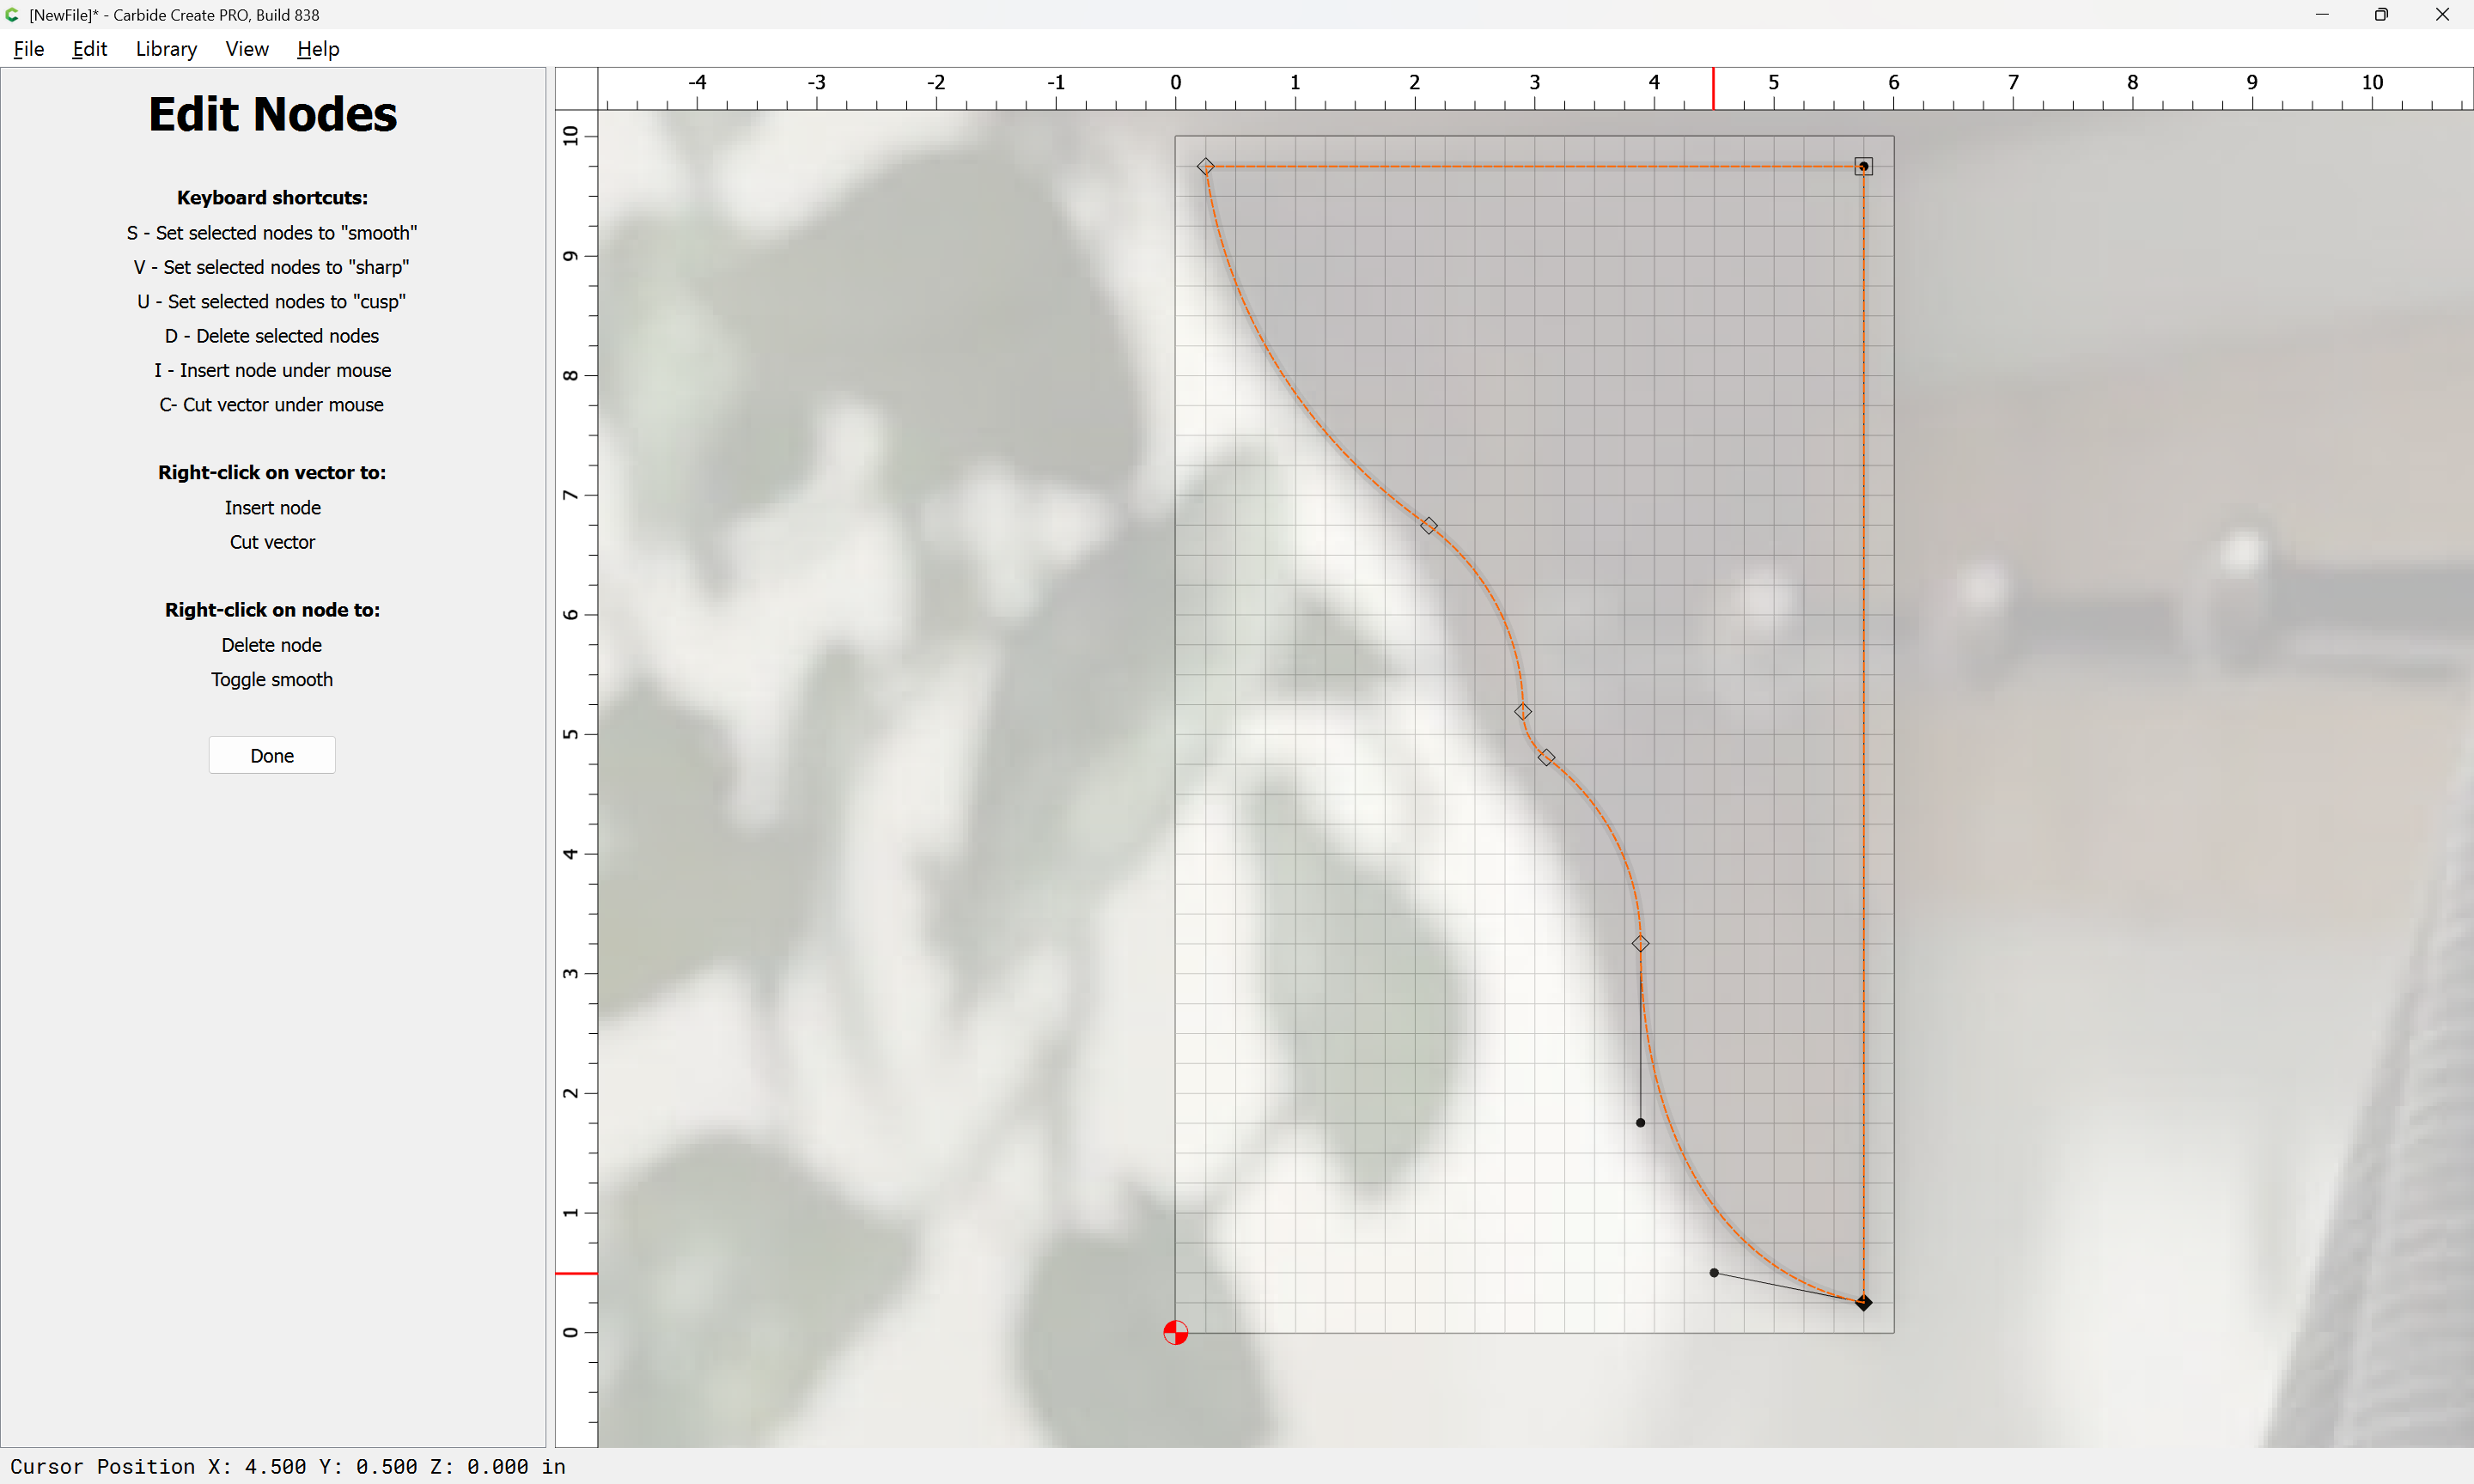Select the top-right square node
The image size is (2474, 1484).
(1863, 167)
